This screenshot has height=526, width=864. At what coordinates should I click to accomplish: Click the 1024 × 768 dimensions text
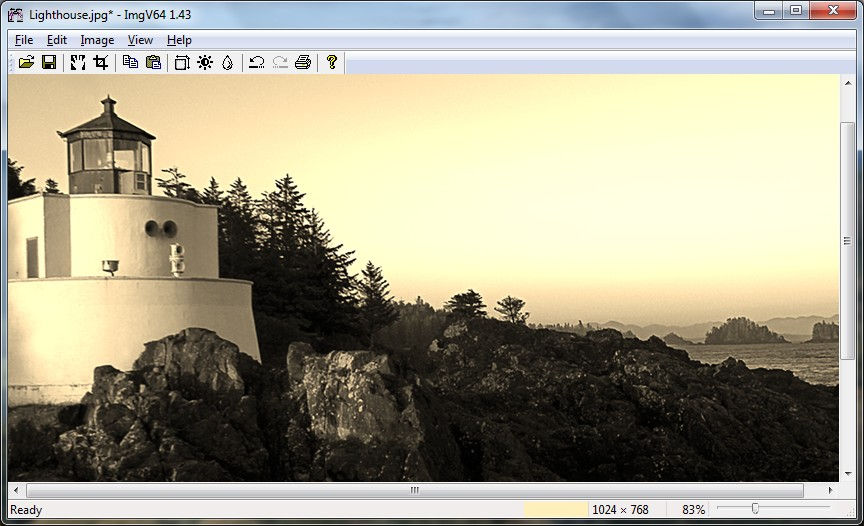620,510
